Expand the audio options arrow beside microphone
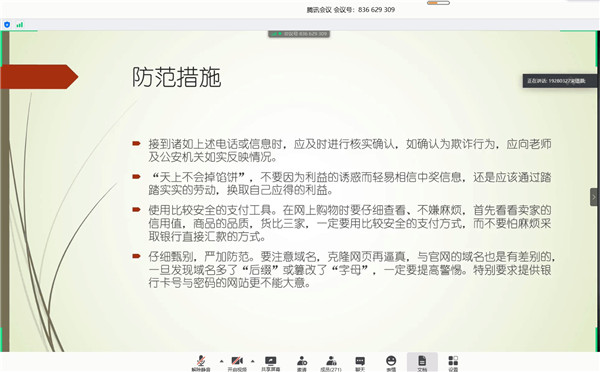The width and height of the screenshot is (600, 372). pos(221,361)
